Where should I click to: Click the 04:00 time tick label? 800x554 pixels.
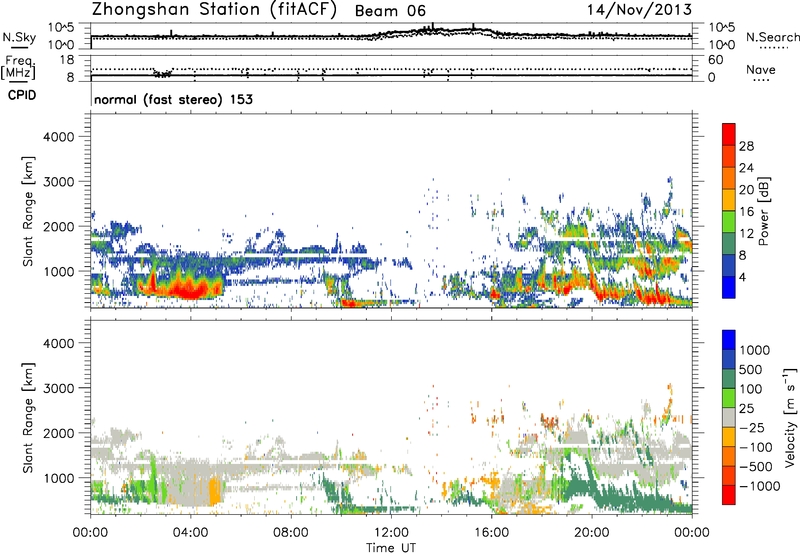(191, 533)
